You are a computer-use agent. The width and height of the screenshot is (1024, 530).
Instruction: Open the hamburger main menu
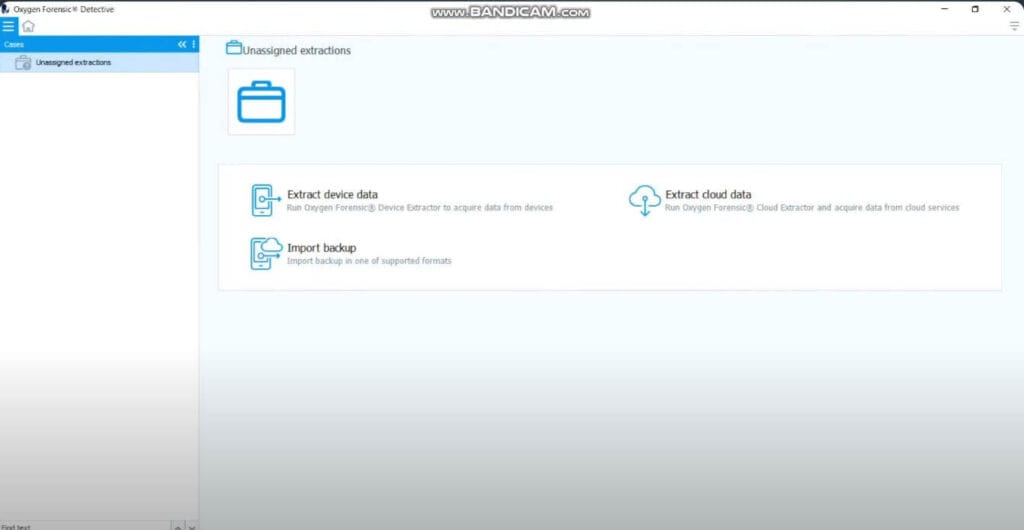(8, 26)
